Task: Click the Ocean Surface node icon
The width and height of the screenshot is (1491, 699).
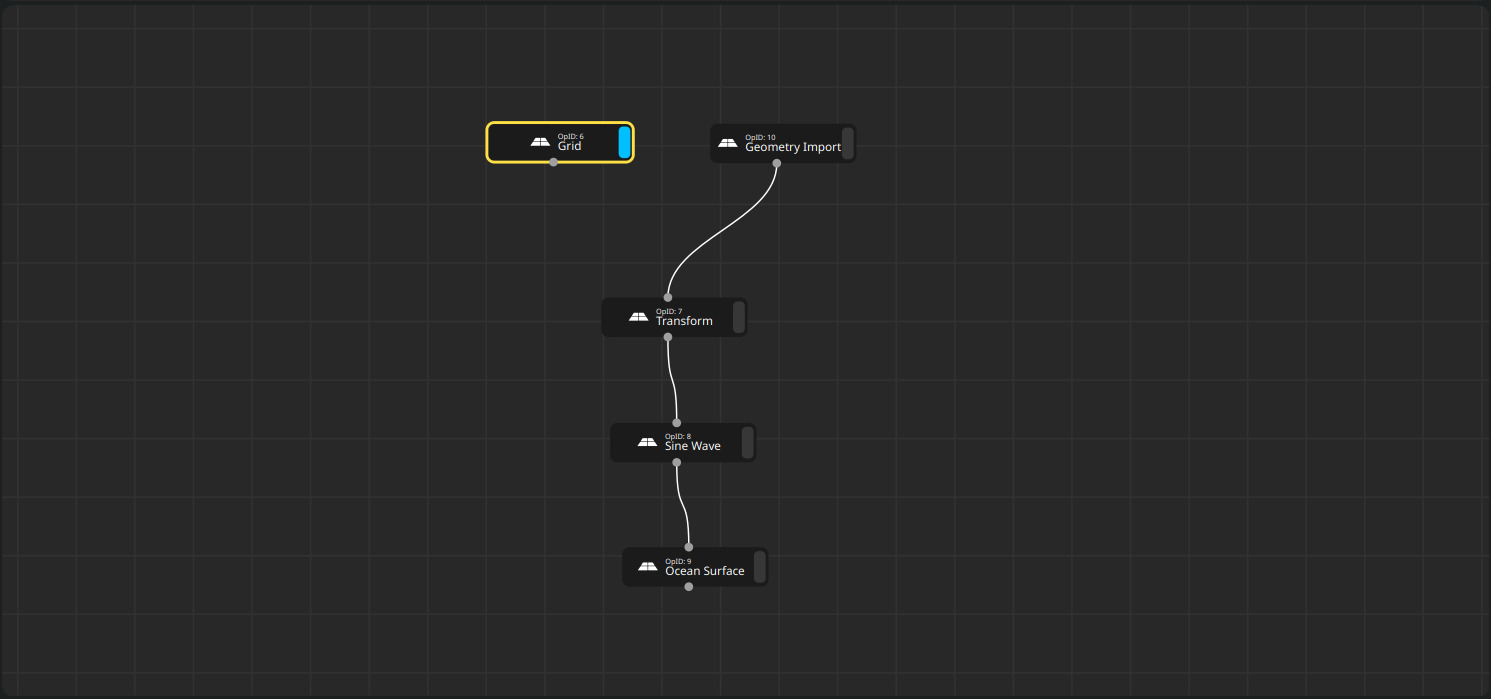Action: 647,567
